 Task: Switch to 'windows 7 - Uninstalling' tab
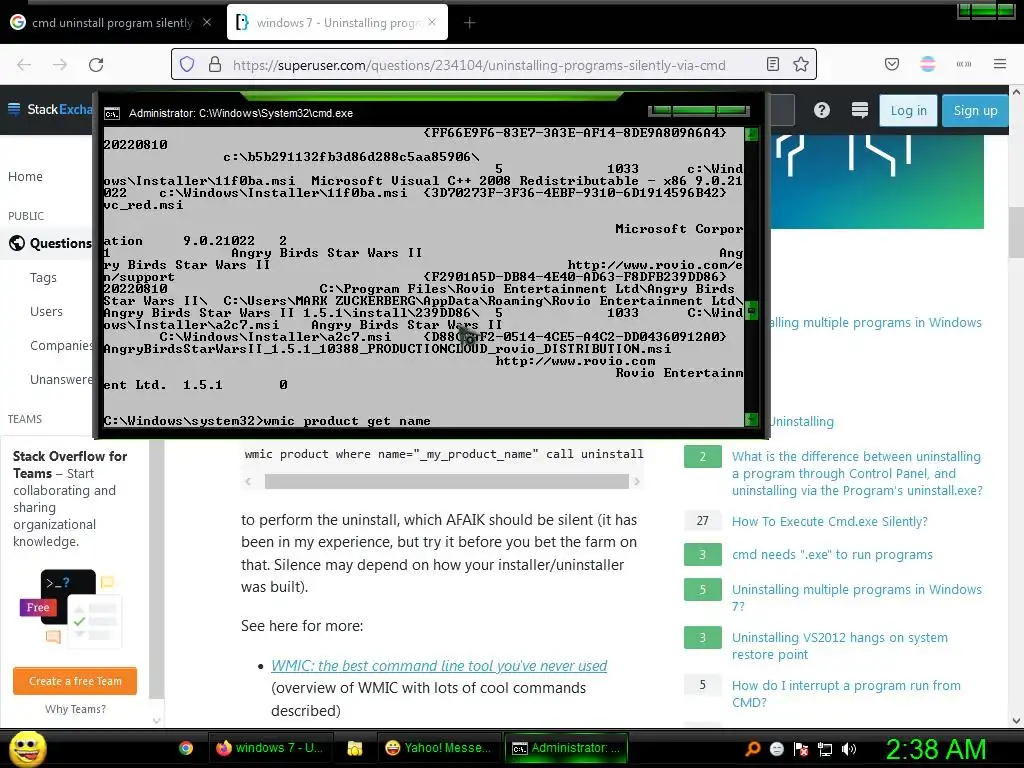pyautogui.click(x=337, y=23)
